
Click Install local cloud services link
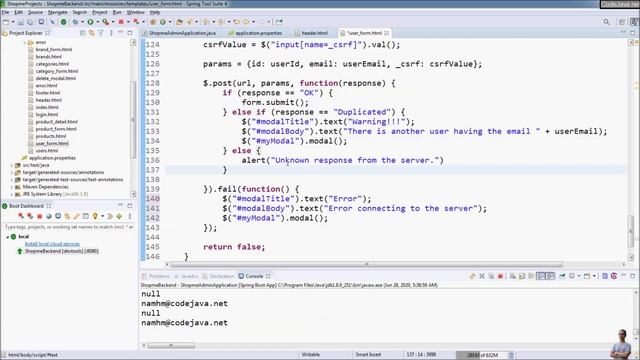[52, 244]
